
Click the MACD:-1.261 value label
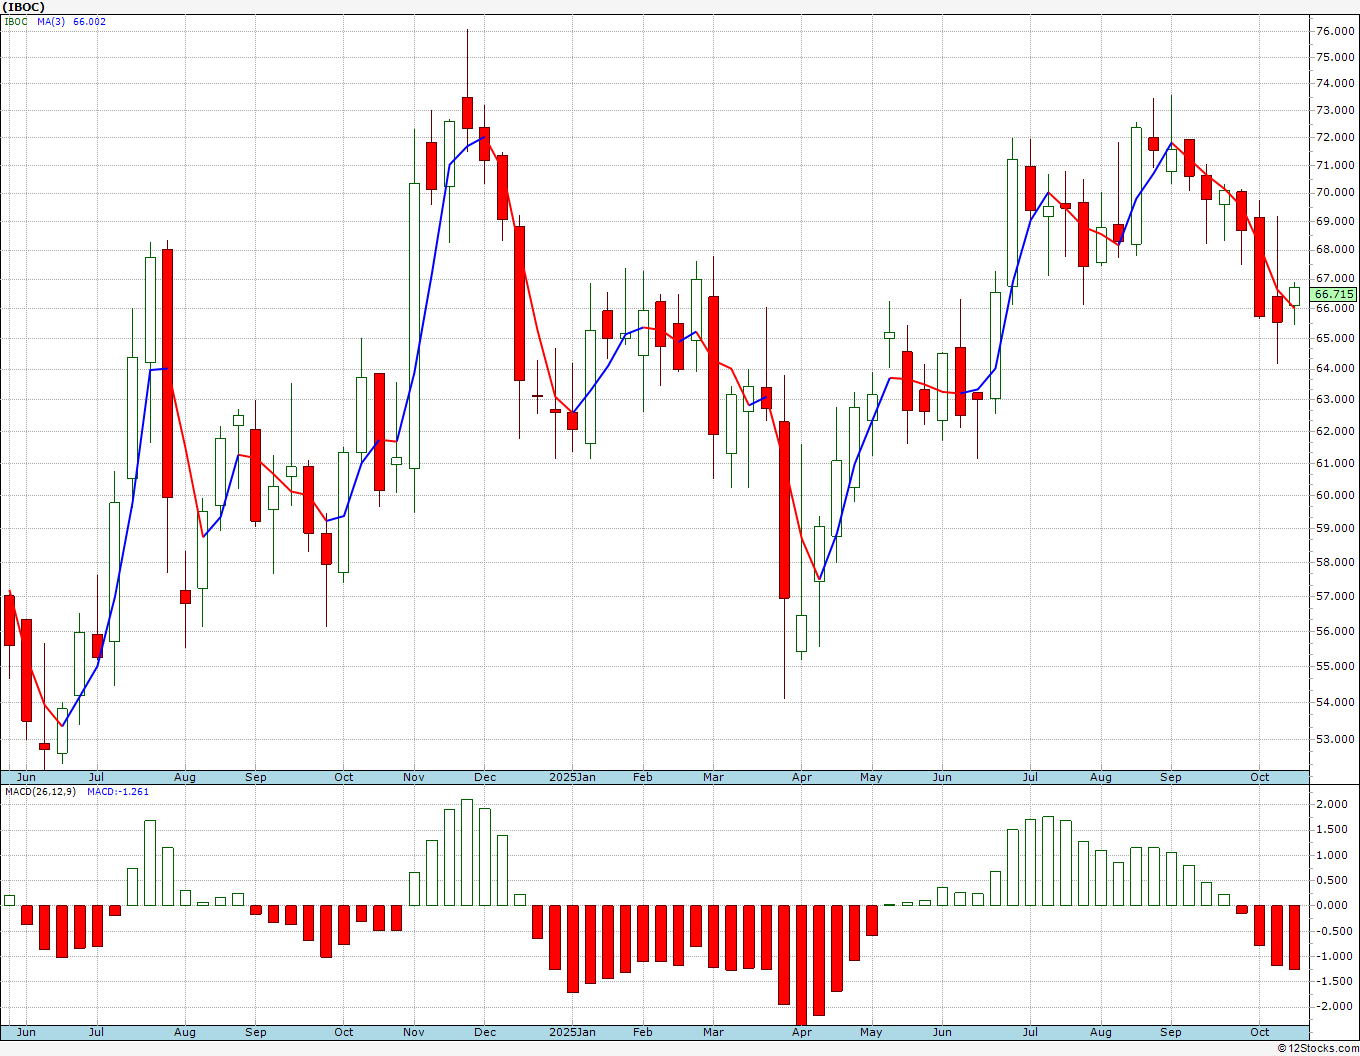coord(118,792)
